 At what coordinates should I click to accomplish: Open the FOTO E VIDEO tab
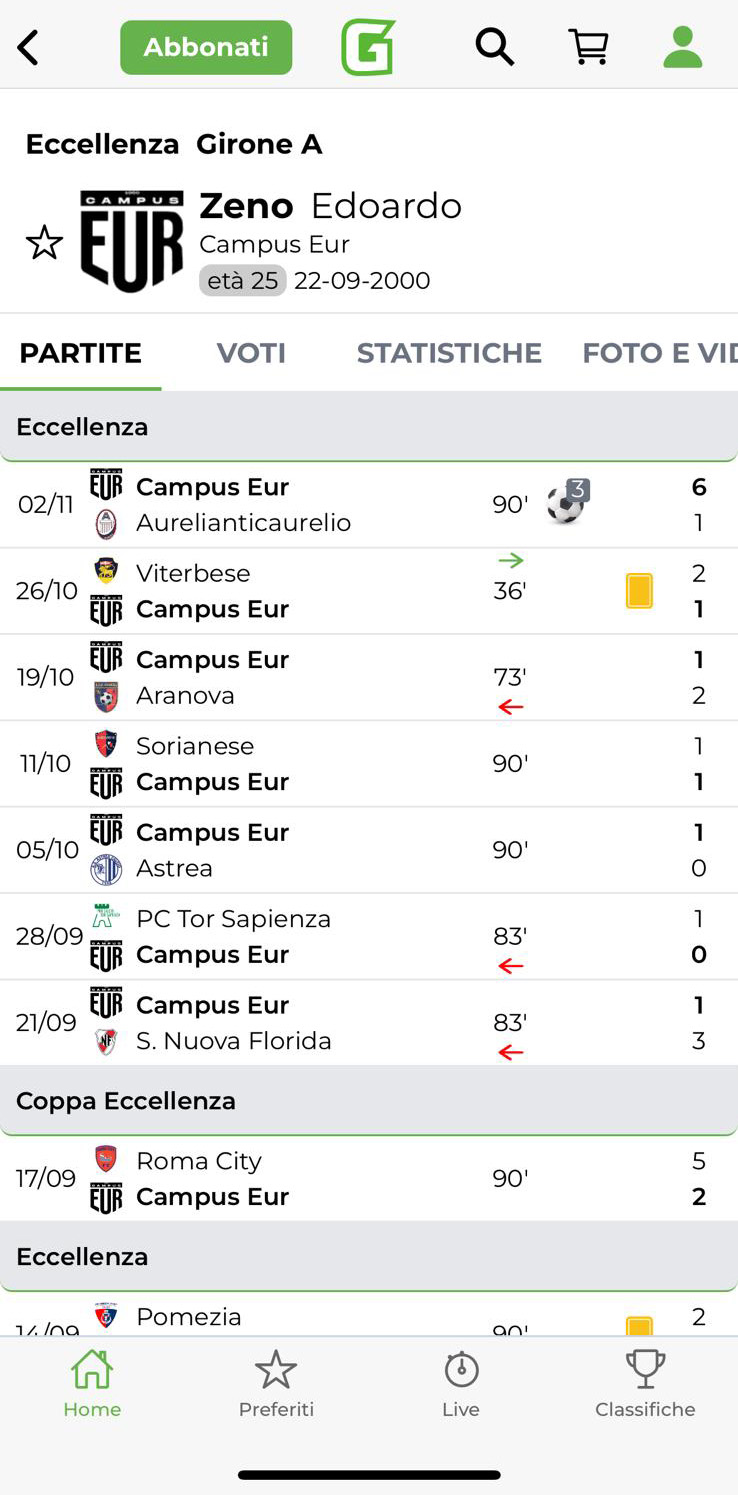[660, 353]
